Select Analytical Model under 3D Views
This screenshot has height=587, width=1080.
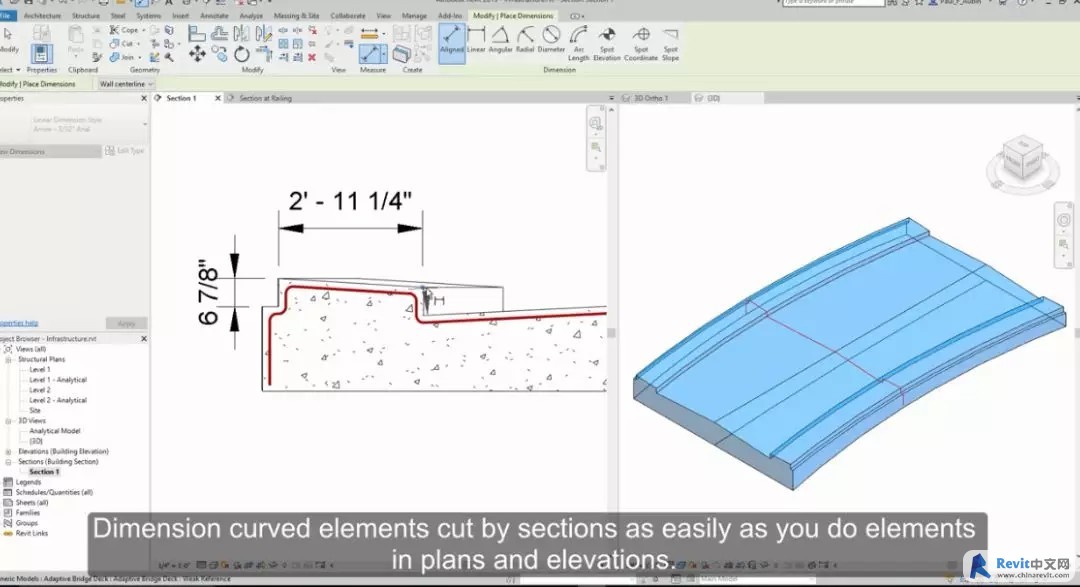click(54, 431)
